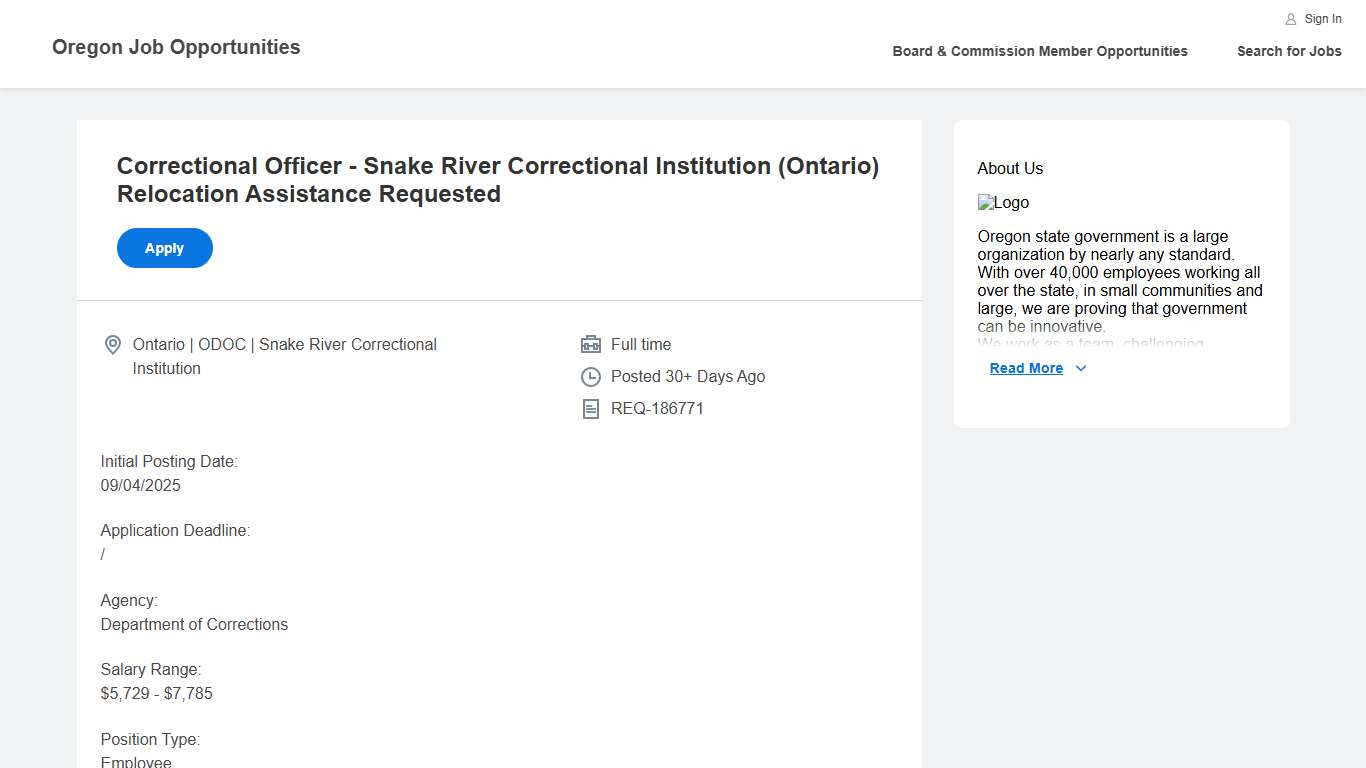The width and height of the screenshot is (1366, 768).
Task: Click the chevron arrow beside Read More
Action: coord(1081,368)
